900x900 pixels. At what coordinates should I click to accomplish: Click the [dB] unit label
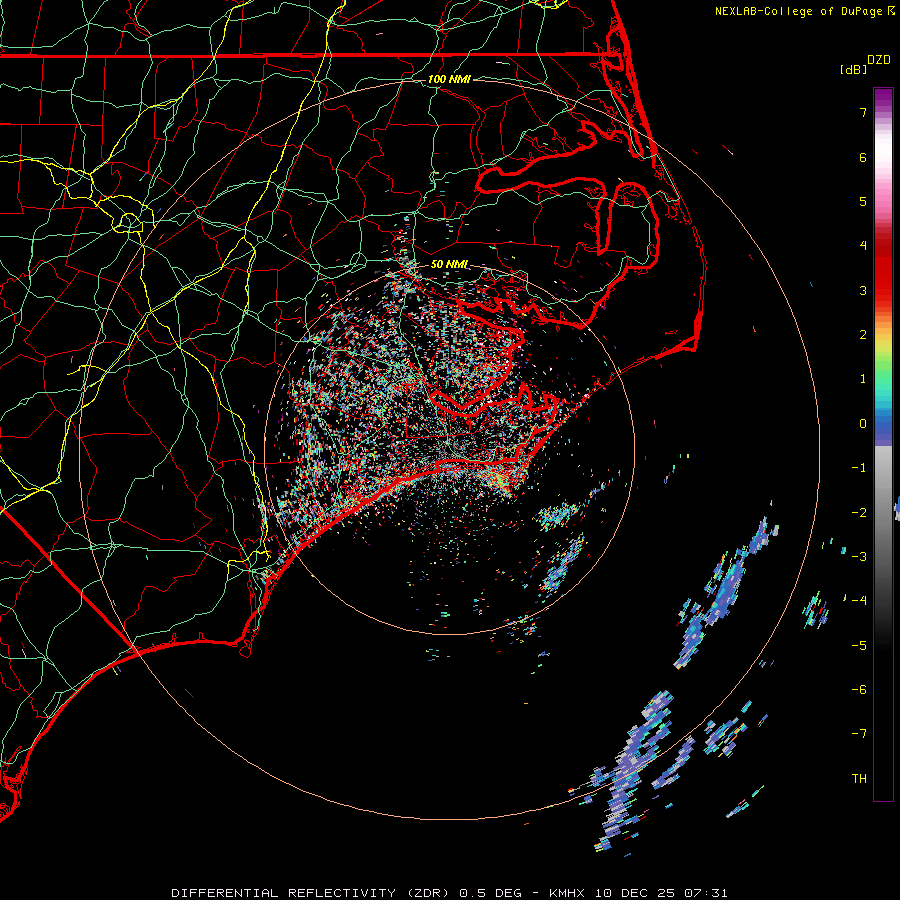tap(853, 69)
